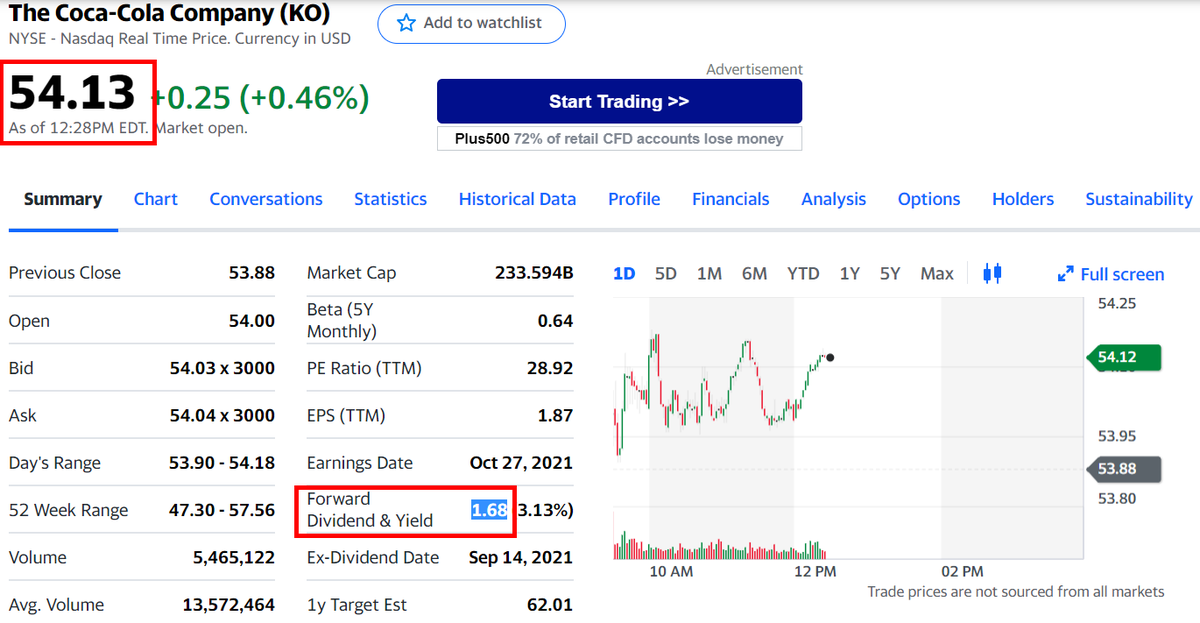Image resolution: width=1200 pixels, height=623 pixels.
Task: Click the Bid value 54.03 x 3000
Action: coord(222,368)
